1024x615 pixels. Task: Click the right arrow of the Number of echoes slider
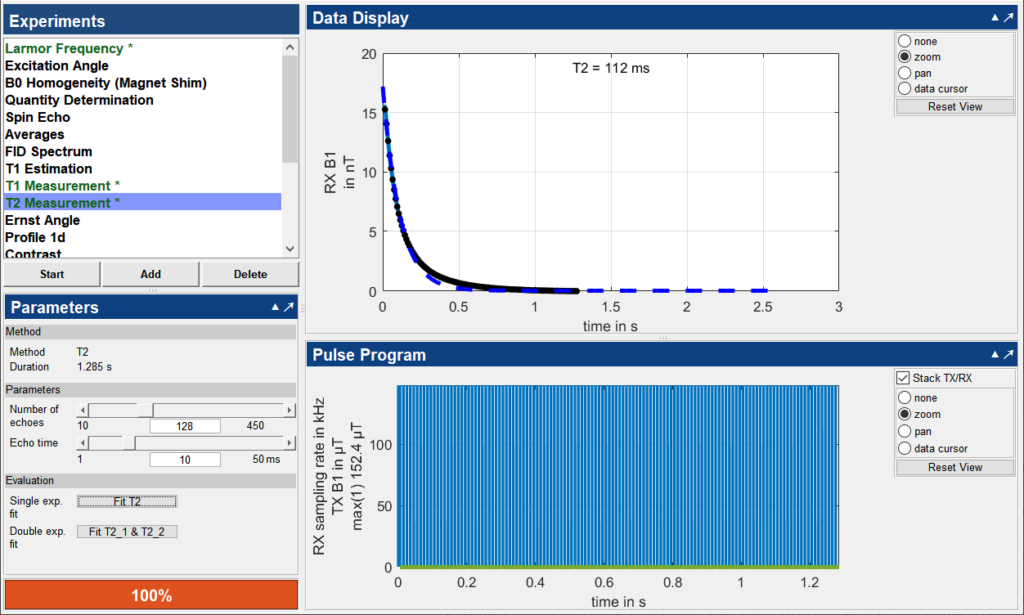click(290, 410)
